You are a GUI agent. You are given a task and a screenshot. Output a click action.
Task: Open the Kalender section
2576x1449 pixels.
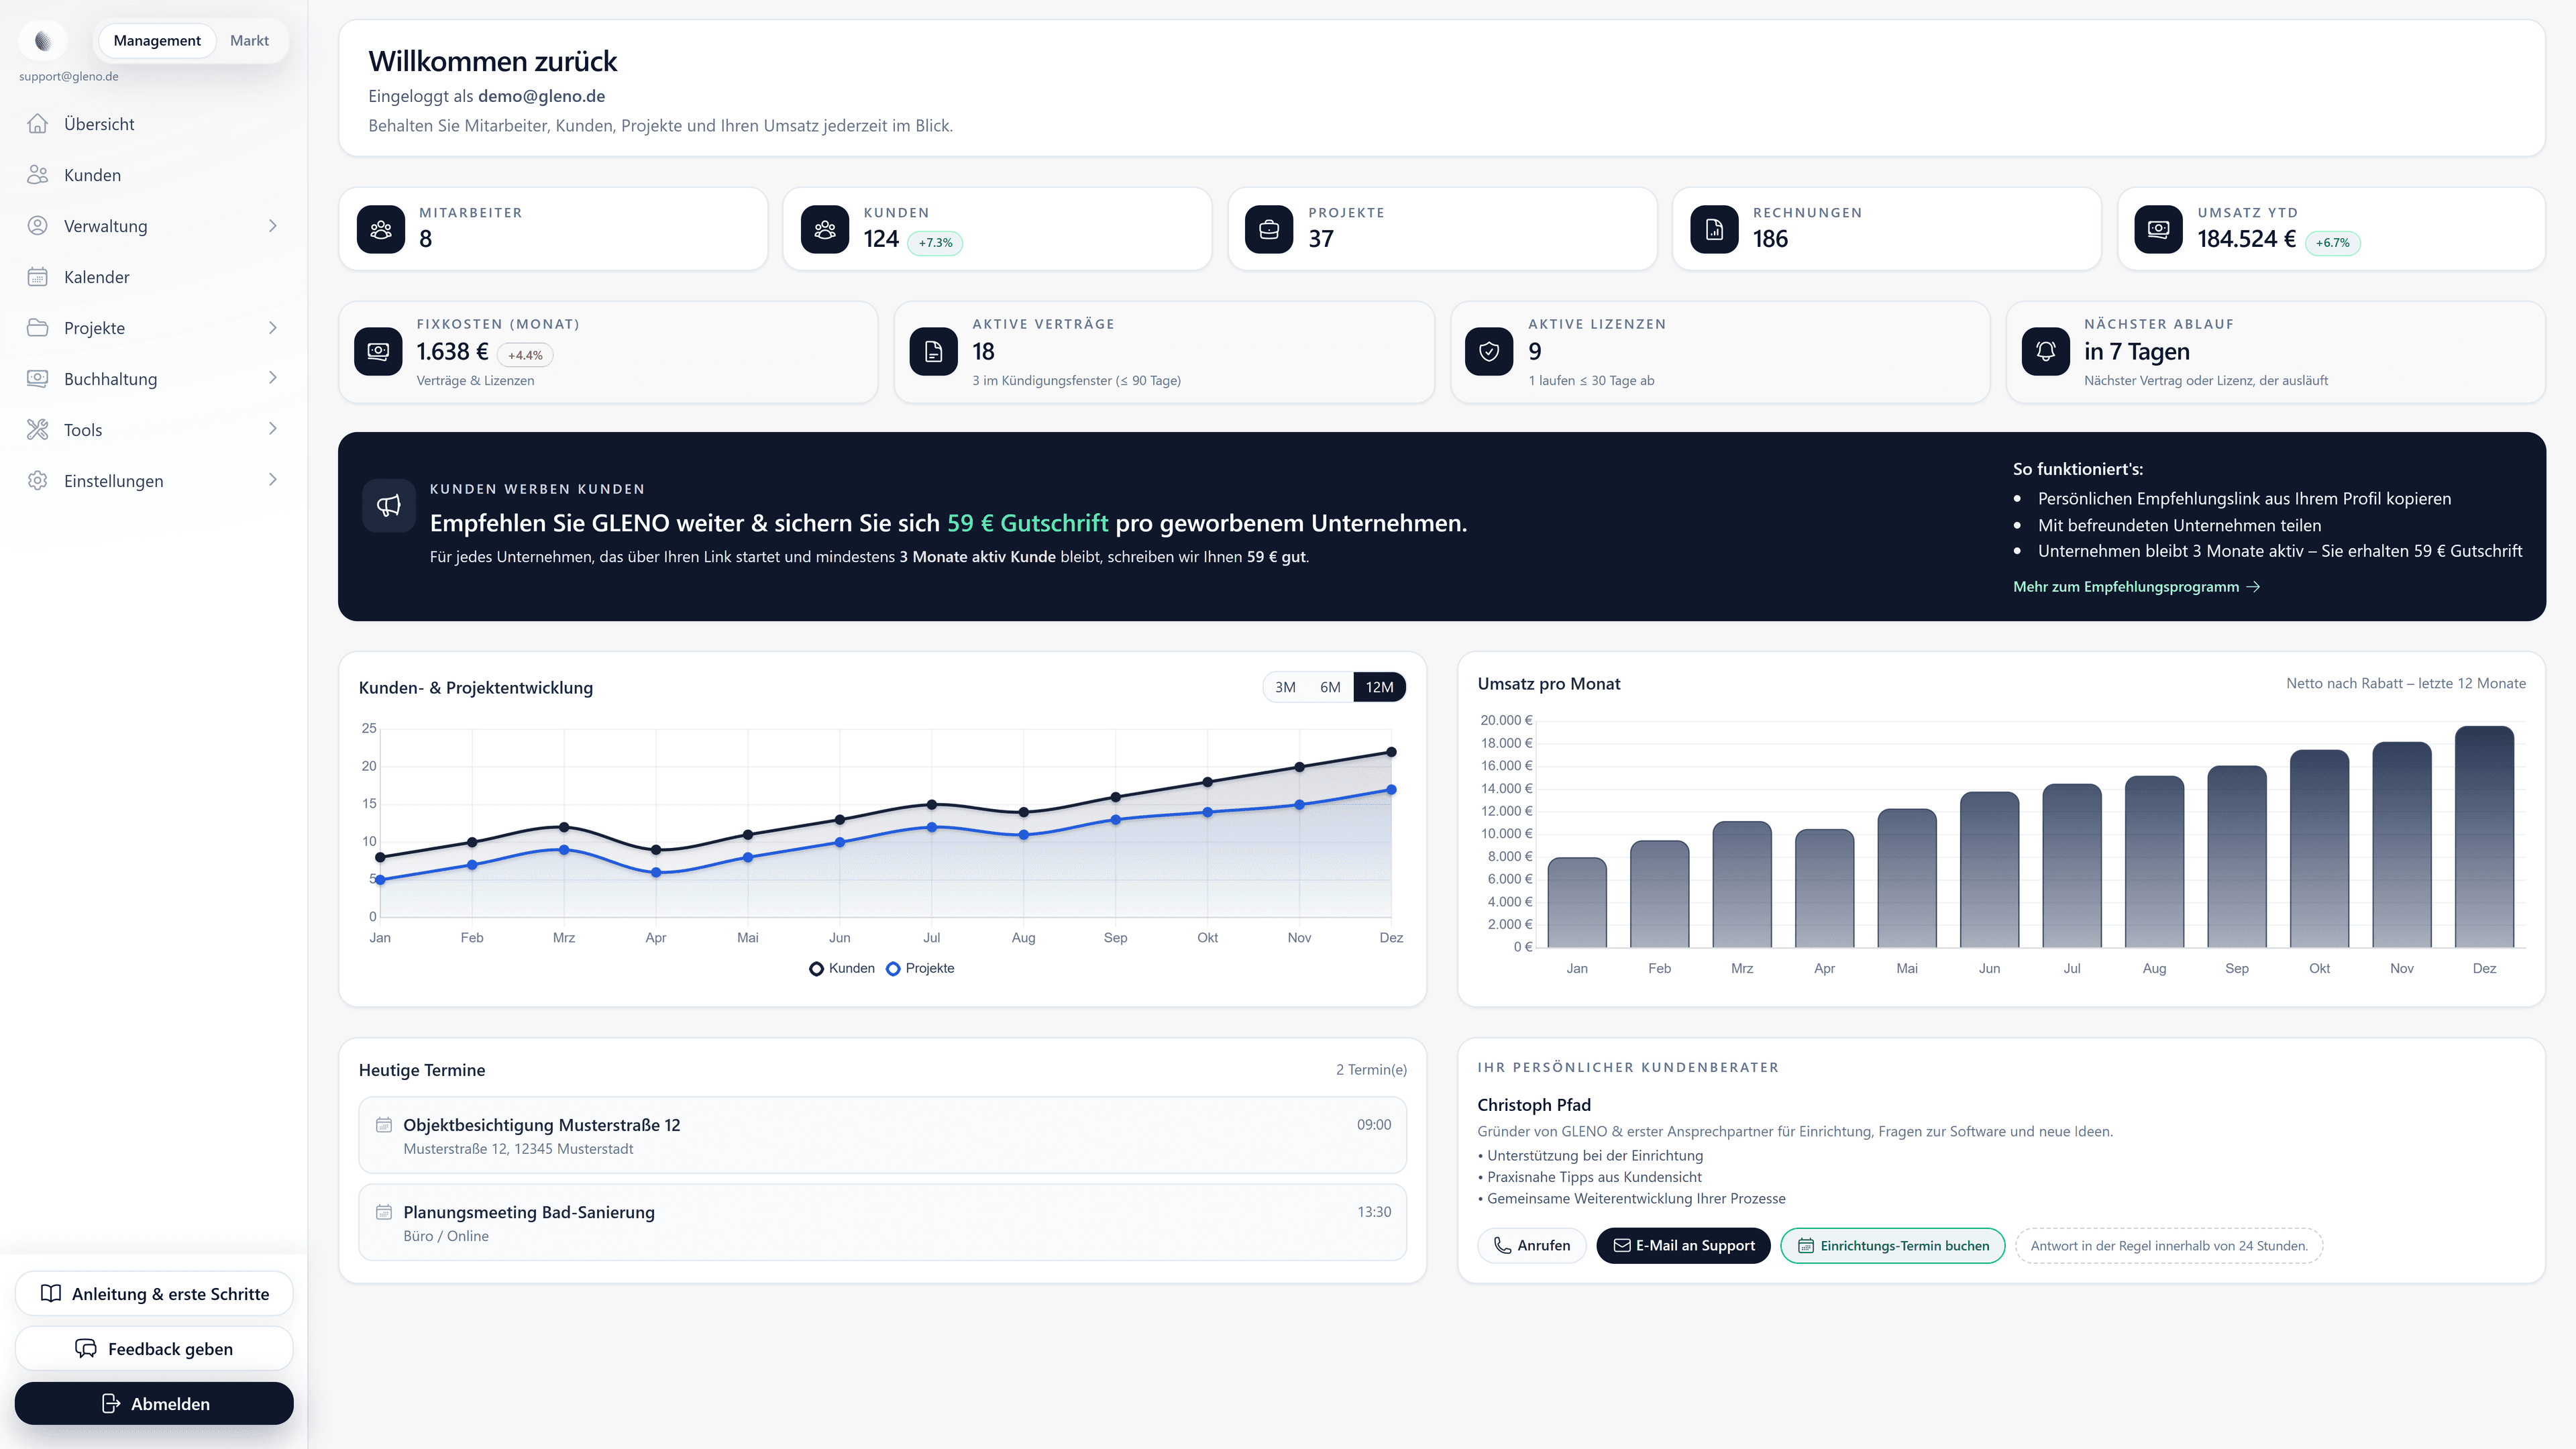tap(97, 277)
